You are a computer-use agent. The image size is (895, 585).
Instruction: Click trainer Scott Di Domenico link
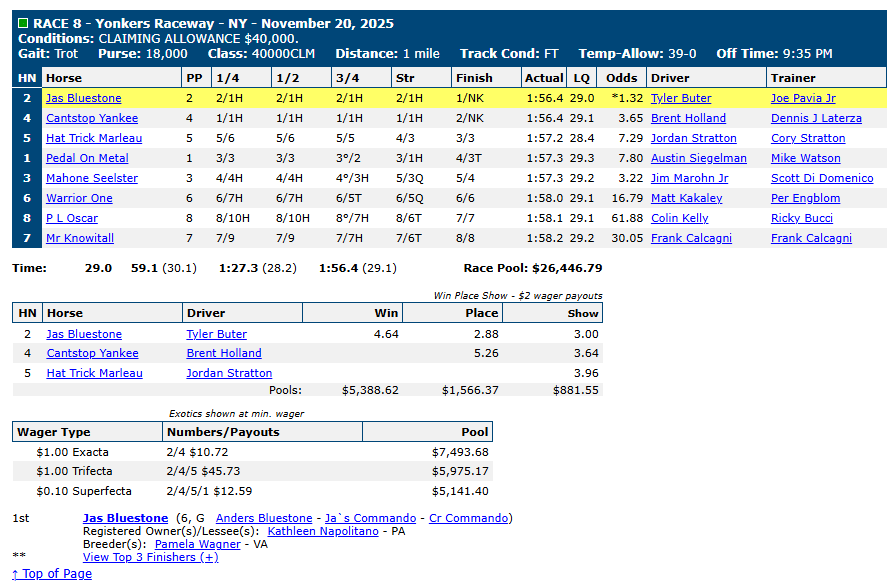pyautogui.click(x=821, y=178)
